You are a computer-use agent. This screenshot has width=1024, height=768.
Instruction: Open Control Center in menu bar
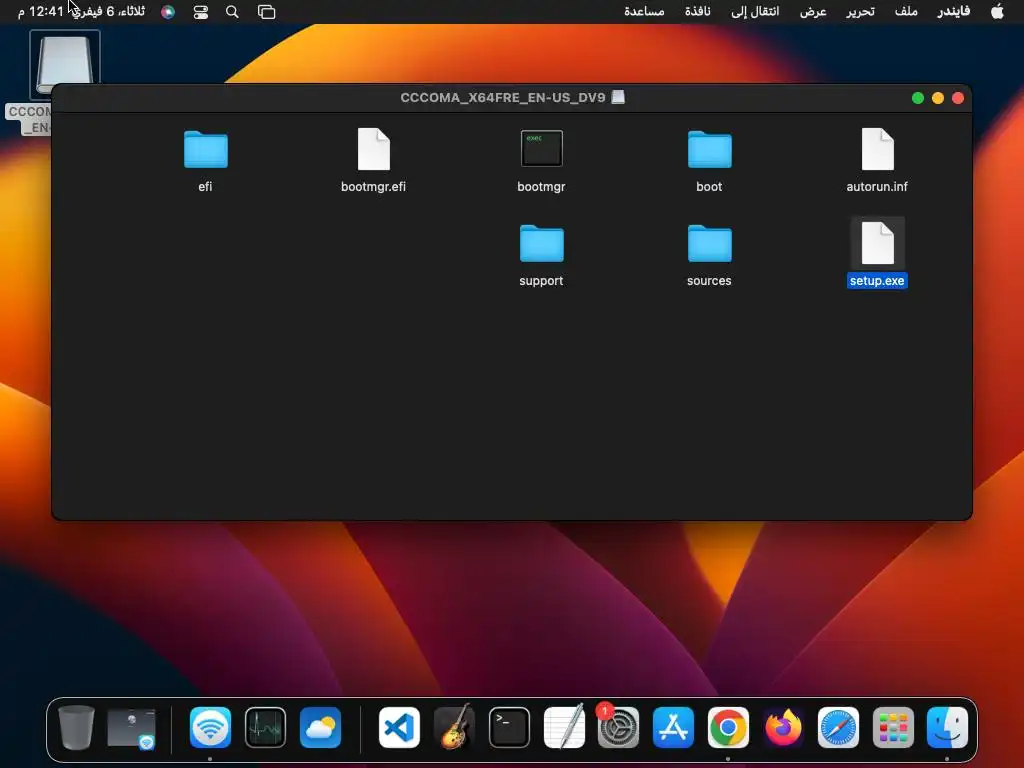tap(200, 12)
